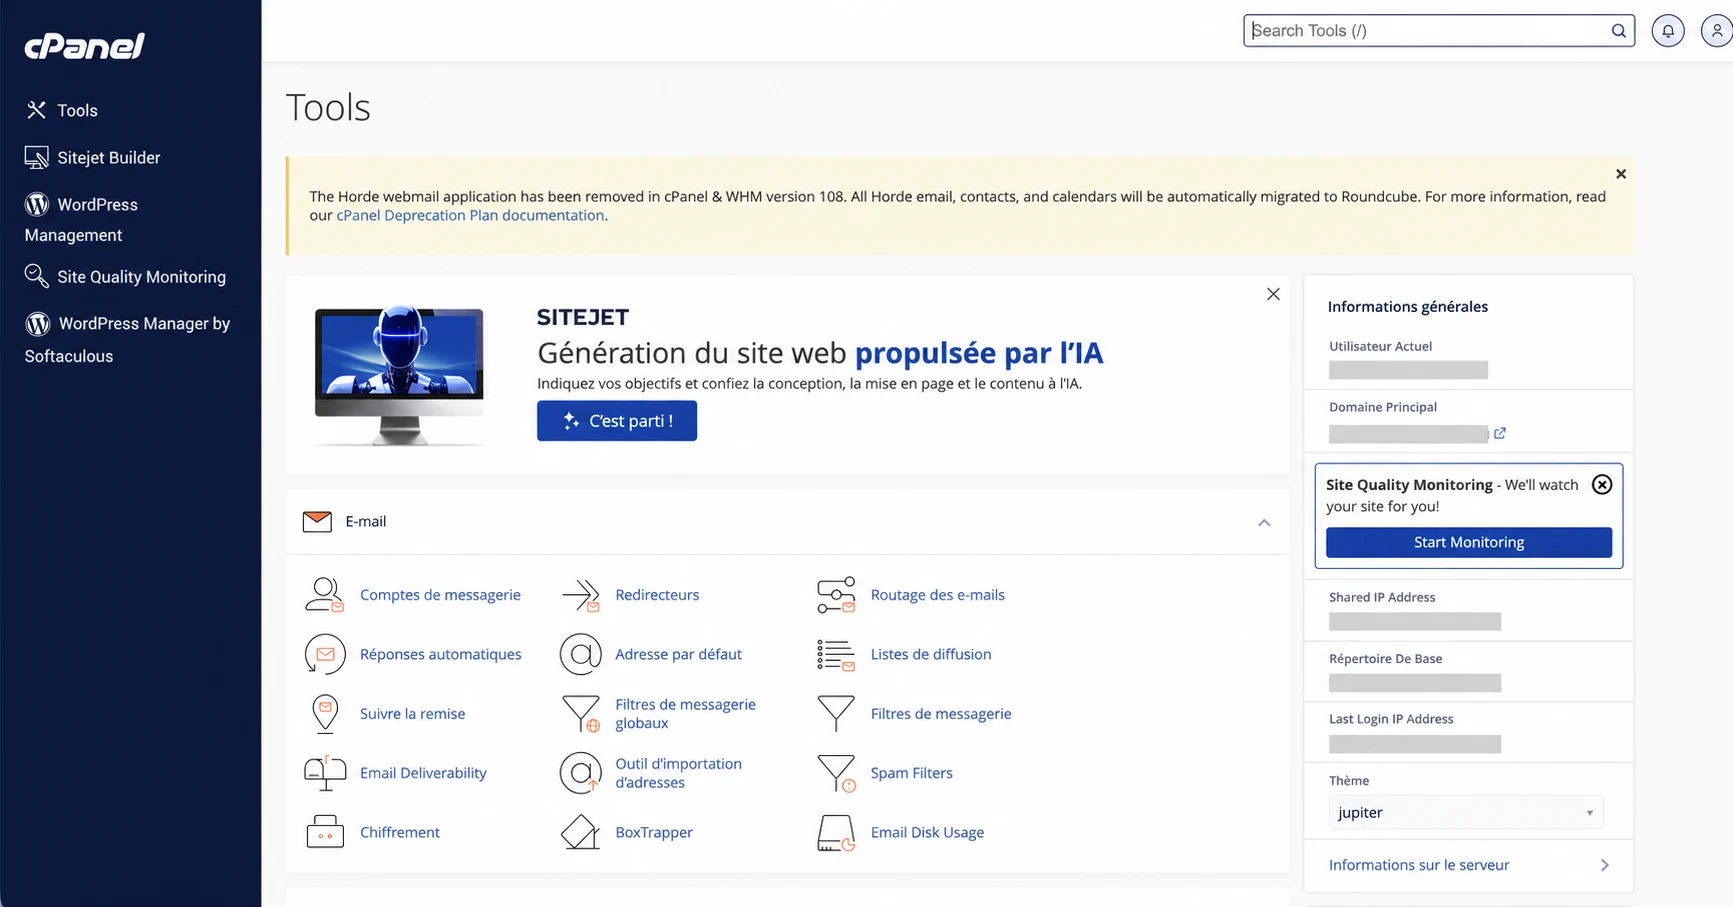Image resolution: width=1733 pixels, height=907 pixels.
Task: Click the Comptes de messagerie icon
Action: click(324, 595)
